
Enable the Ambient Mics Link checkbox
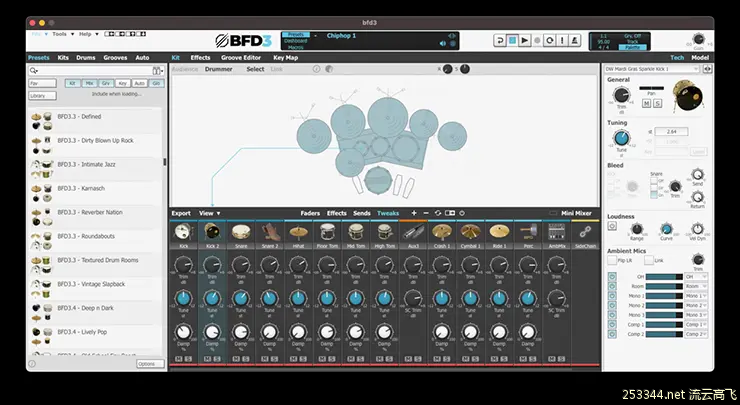click(x=649, y=260)
